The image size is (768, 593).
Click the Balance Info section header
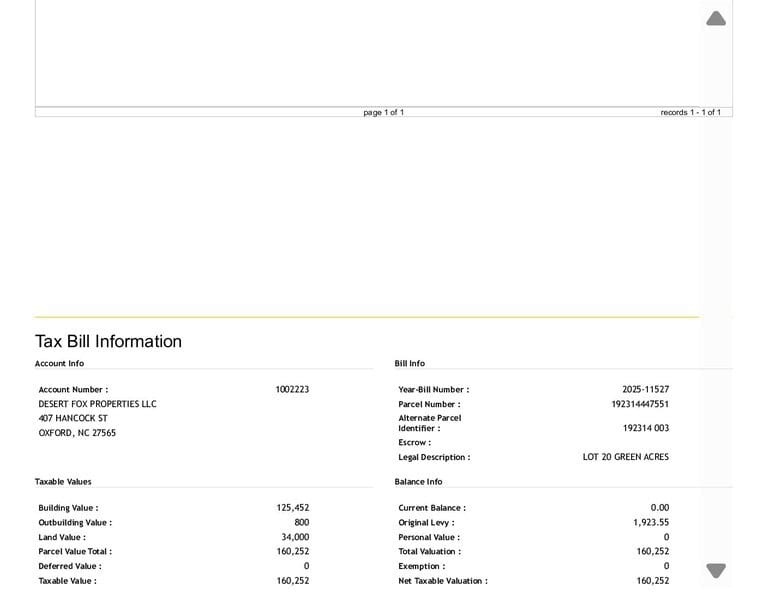pyautogui.click(x=418, y=481)
